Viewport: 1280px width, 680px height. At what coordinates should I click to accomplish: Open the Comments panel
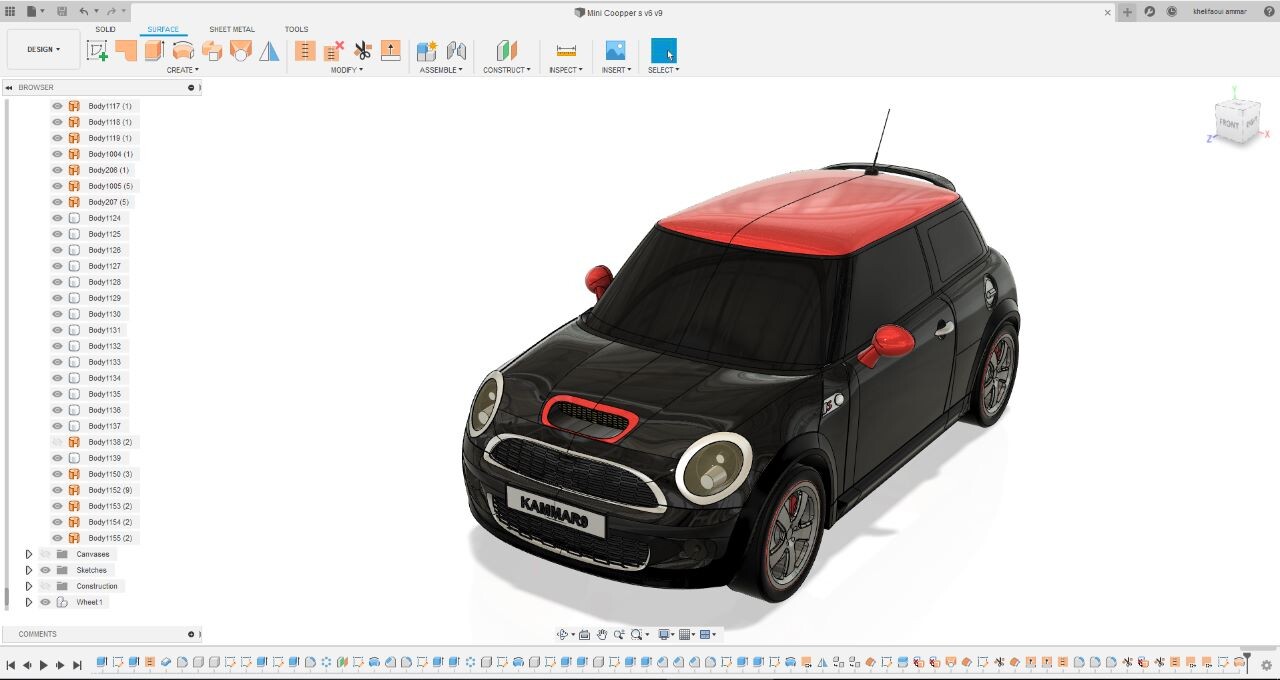(x=37, y=633)
